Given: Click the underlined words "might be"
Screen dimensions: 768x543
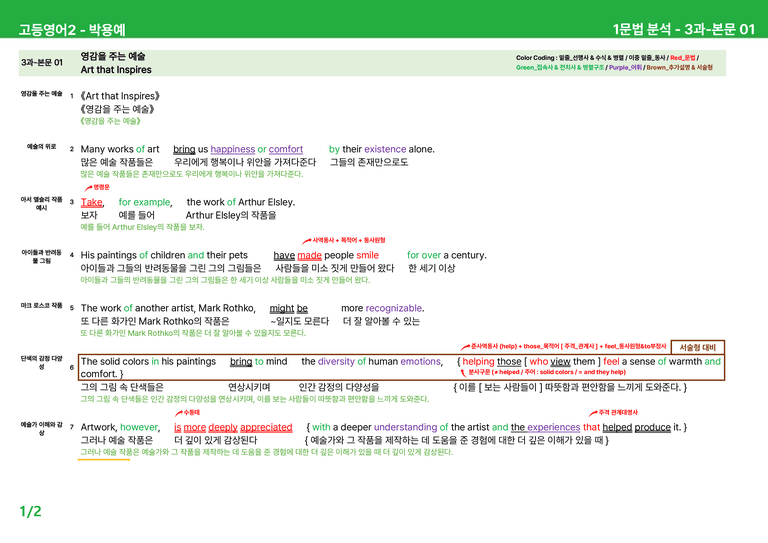Looking at the screenshot, I should 288,308.
